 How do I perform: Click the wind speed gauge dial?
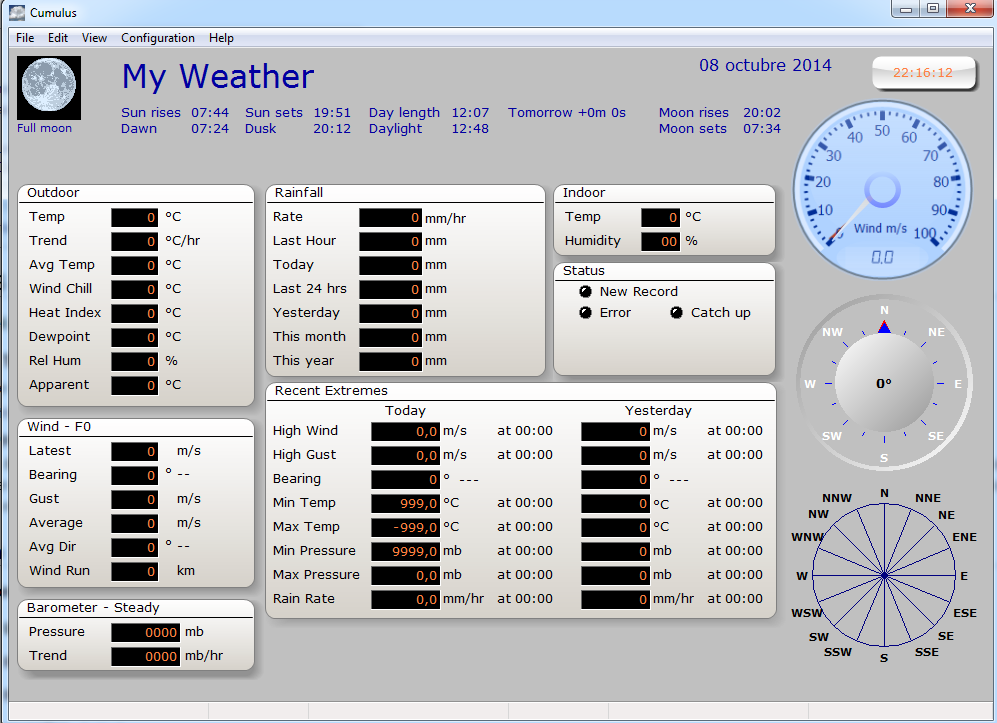pos(882,190)
